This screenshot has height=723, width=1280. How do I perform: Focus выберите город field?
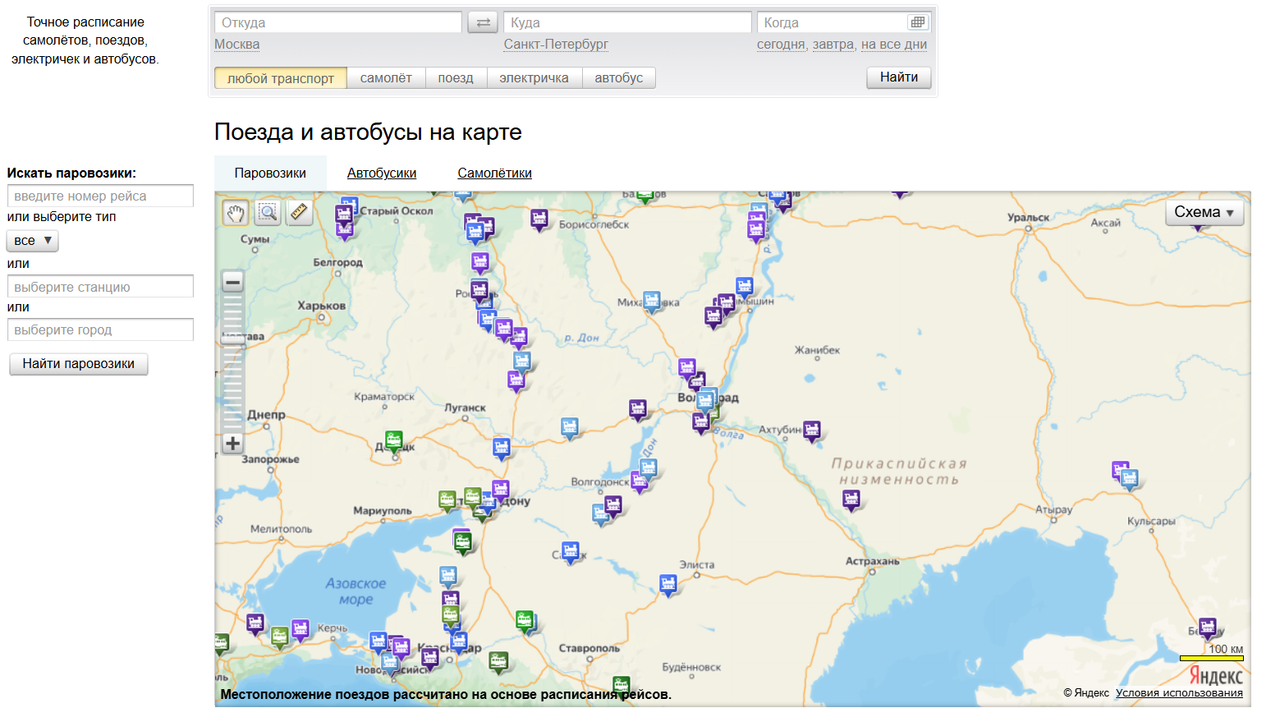pyautogui.click(x=100, y=330)
